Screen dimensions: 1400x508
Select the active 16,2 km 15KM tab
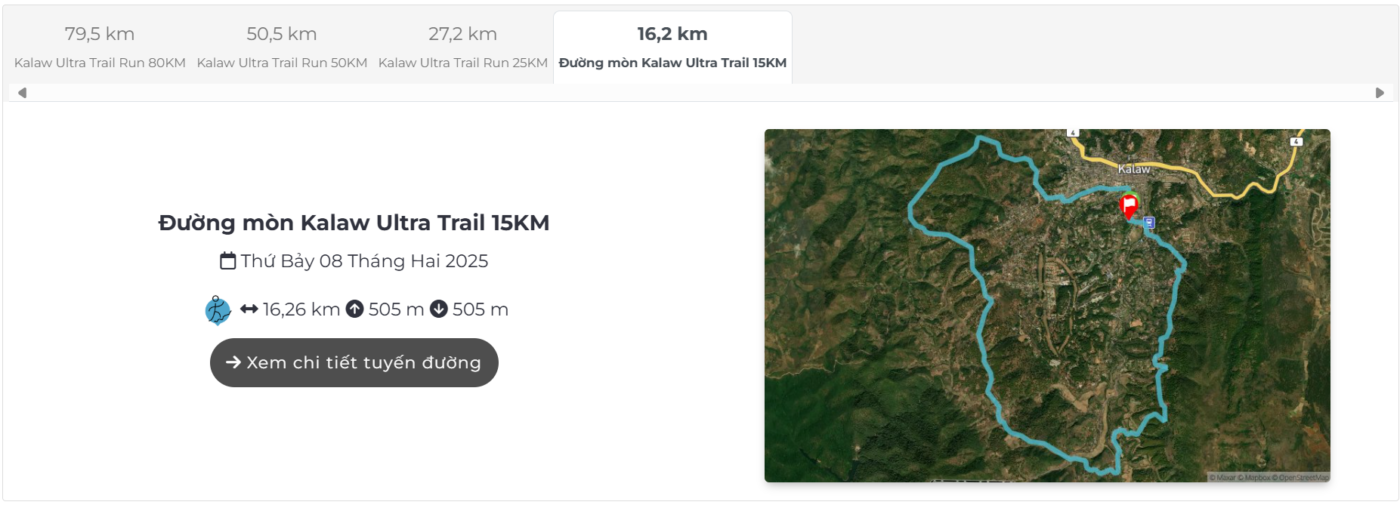coord(673,47)
